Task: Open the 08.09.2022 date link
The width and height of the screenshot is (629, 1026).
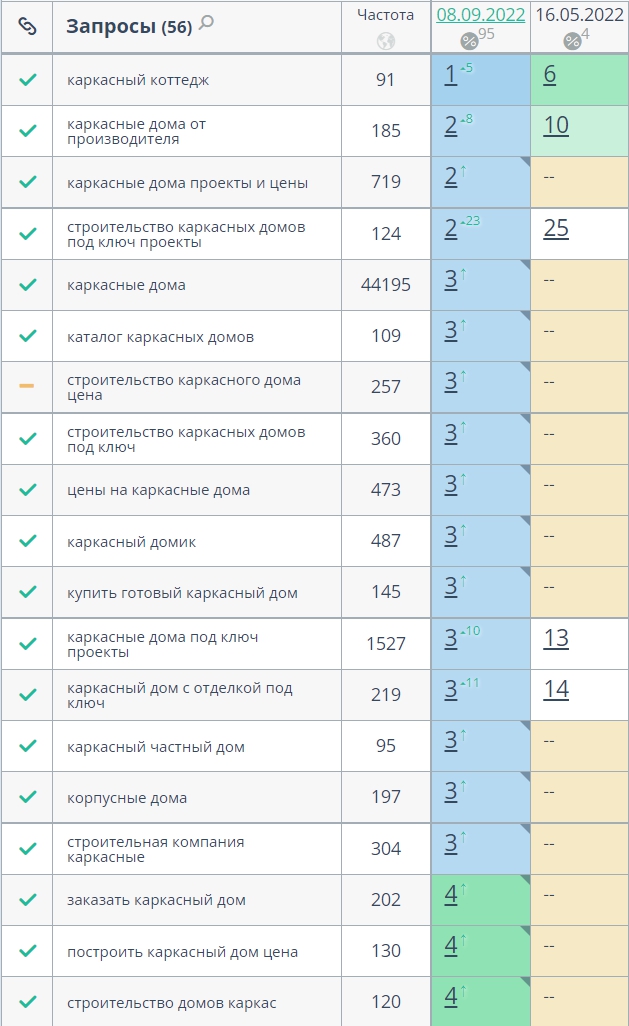Action: (x=480, y=15)
